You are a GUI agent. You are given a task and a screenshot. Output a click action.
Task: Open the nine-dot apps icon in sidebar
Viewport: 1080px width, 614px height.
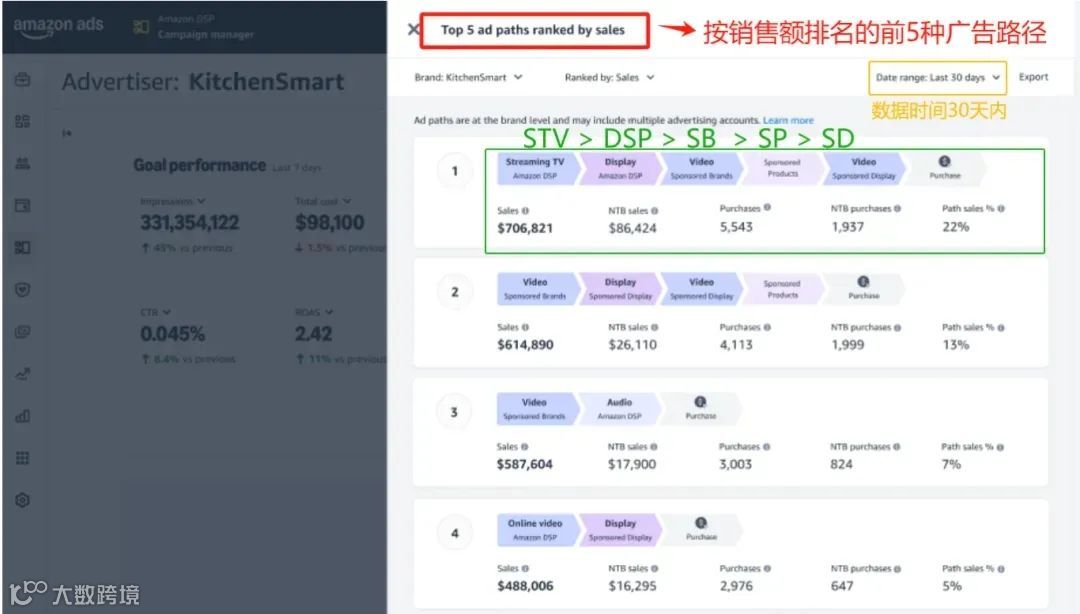tap(23, 458)
